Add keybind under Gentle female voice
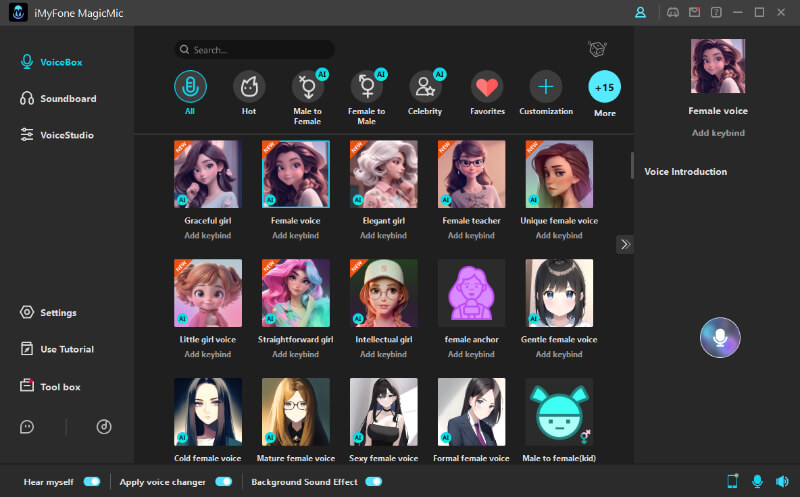This screenshot has width=800, height=497. pyautogui.click(x=559, y=354)
